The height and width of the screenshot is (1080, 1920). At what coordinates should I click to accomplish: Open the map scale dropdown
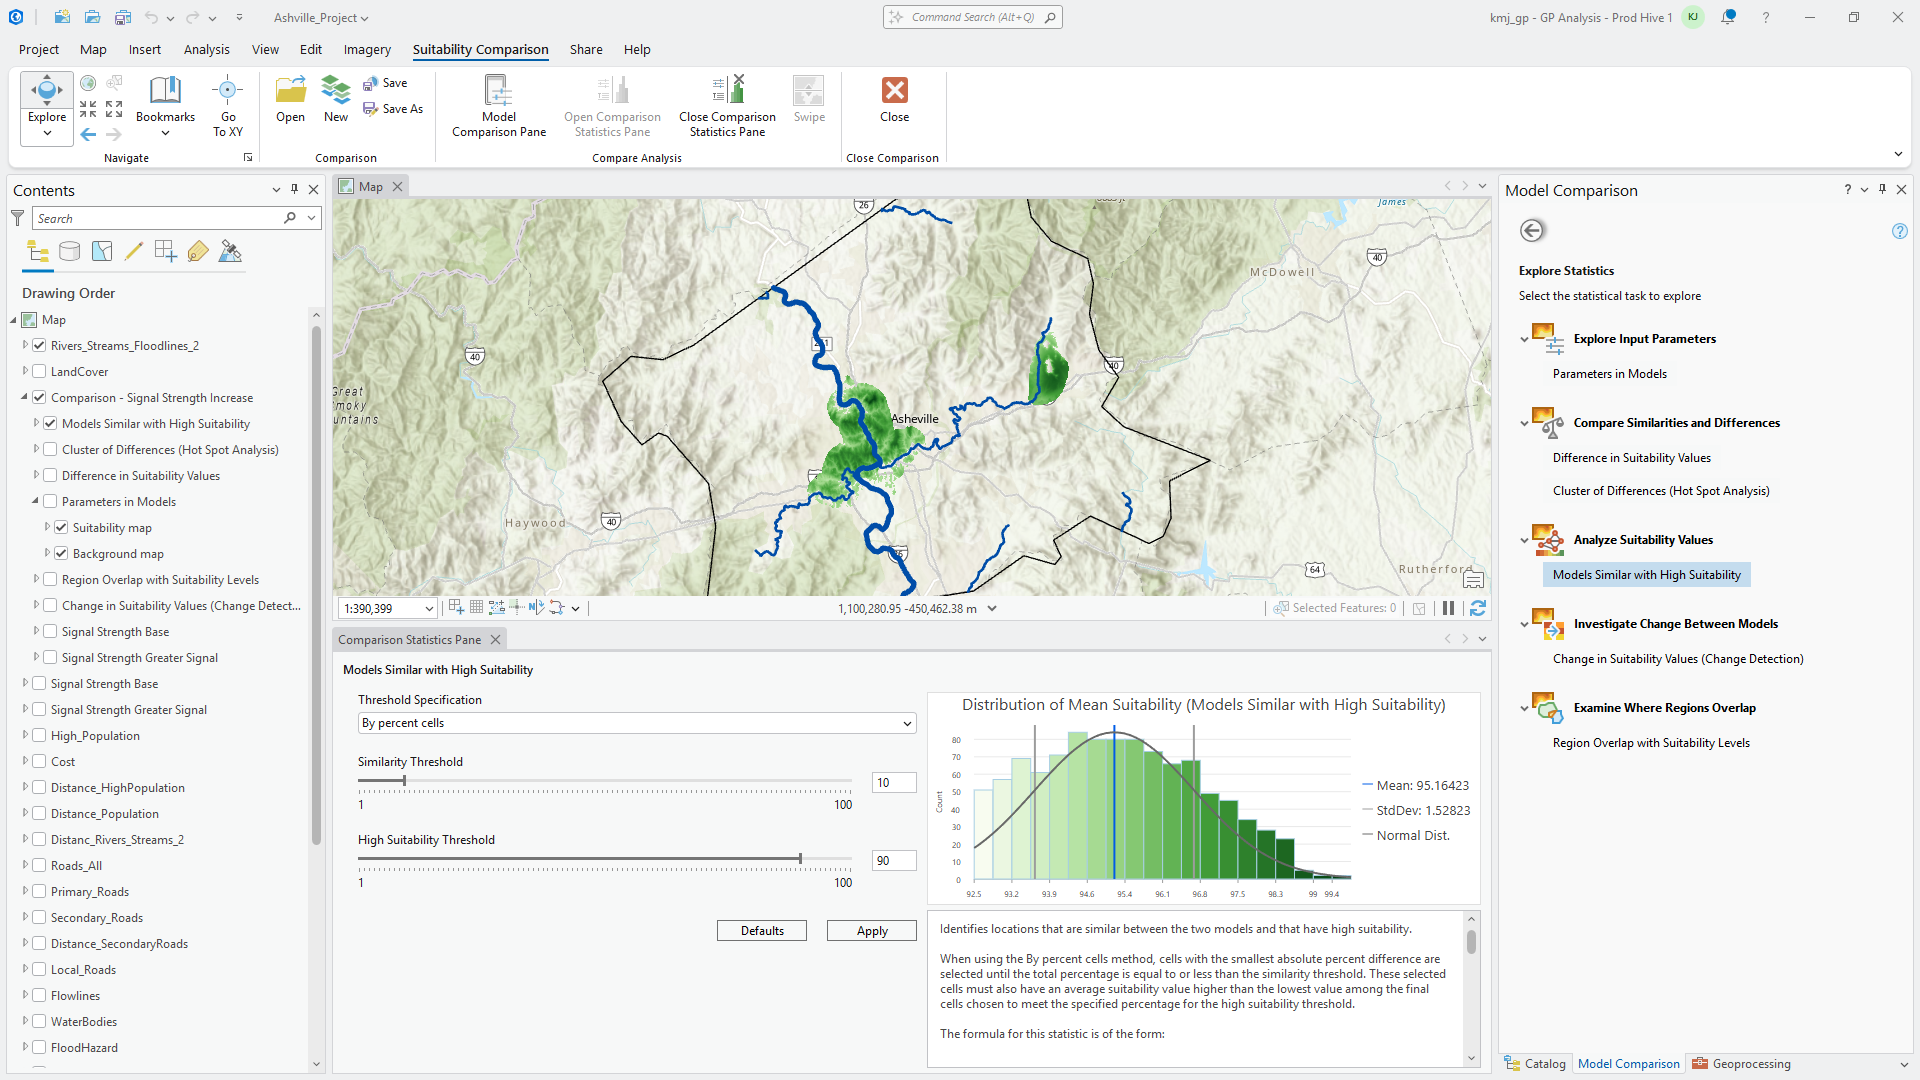[429, 608]
